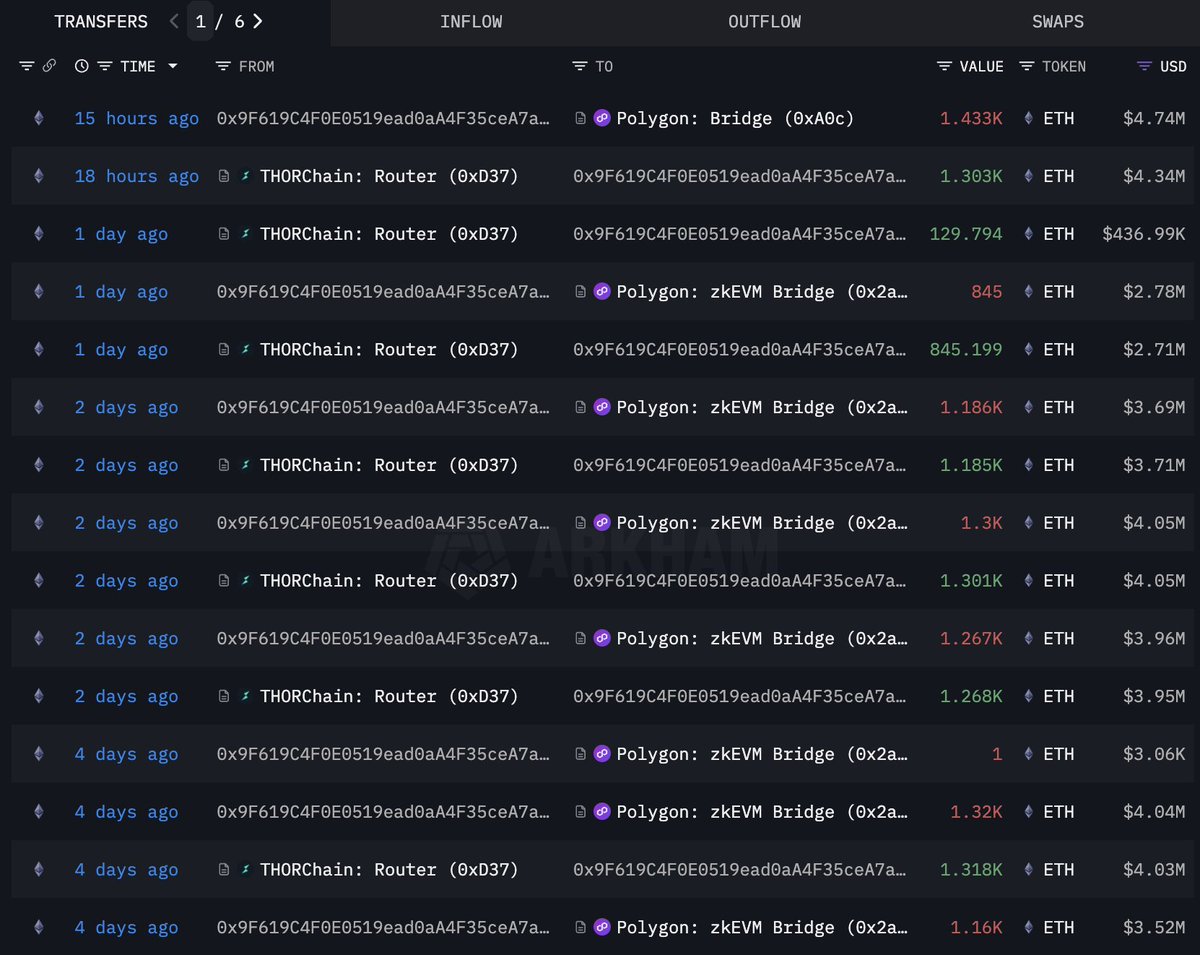Click THORChain Router in the $4.34M row
1200x955 pixels.
coord(389,176)
